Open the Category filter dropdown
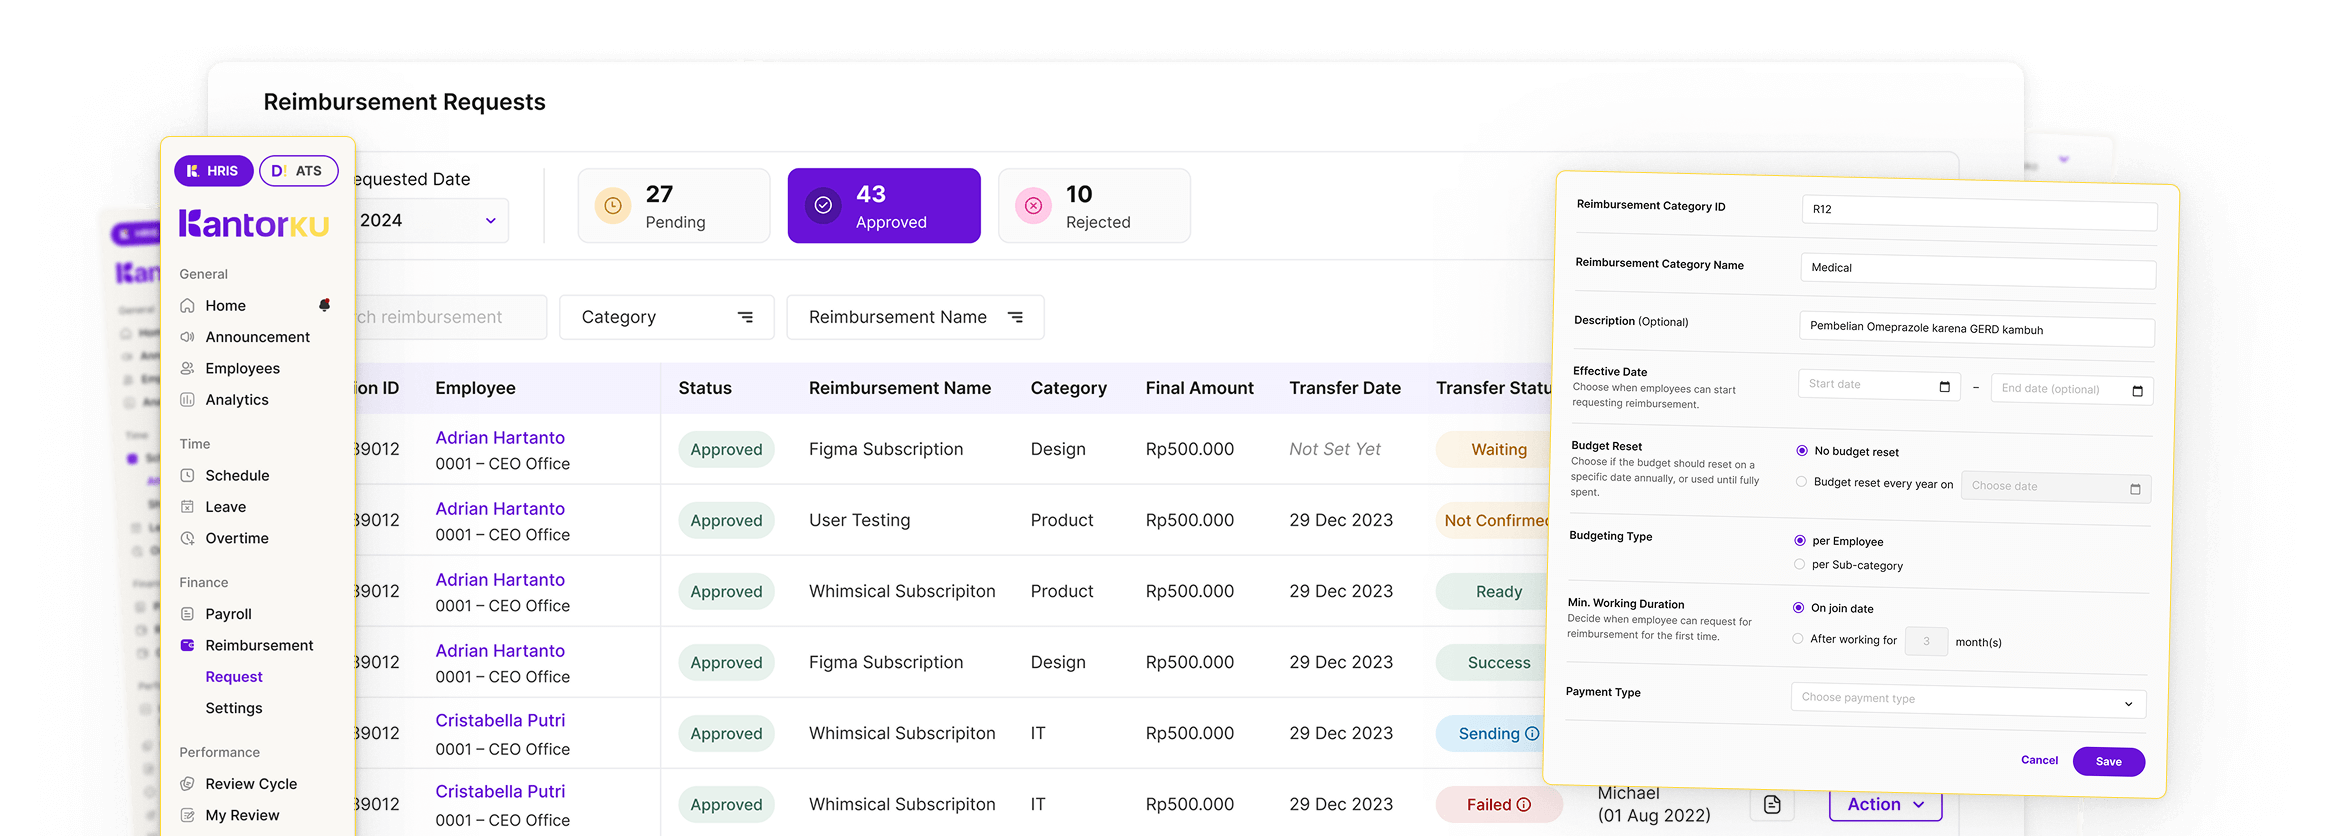The width and height of the screenshot is (2341, 836). coord(667,317)
